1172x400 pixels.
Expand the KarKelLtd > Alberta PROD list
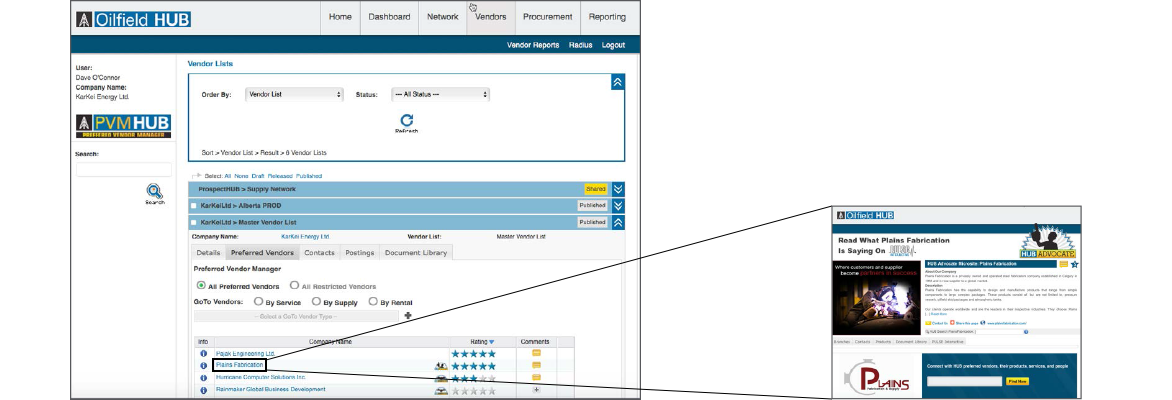click(617, 206)
